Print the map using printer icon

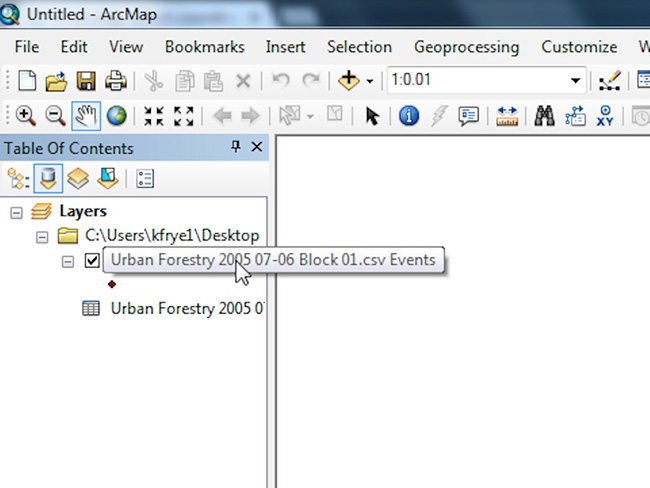click(x=116, y=80)
